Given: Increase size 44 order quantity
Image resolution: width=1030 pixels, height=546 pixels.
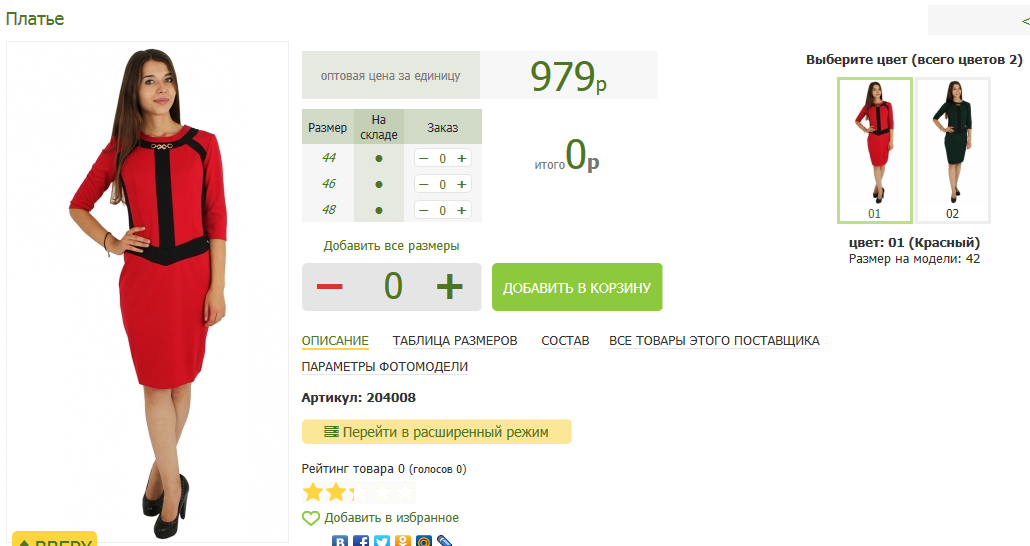Looking at the screenshot, I should point(462,158).
